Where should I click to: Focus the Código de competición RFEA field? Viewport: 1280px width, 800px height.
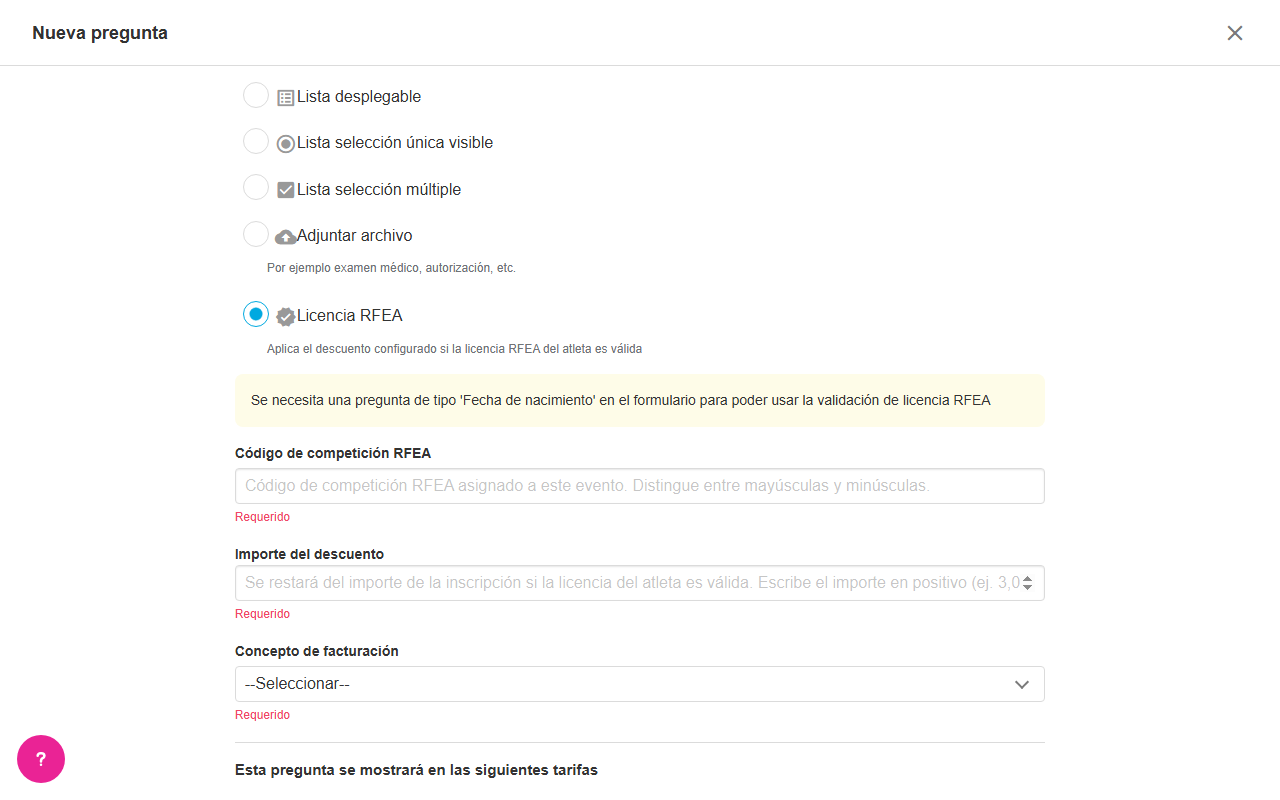tap(640, 486)
